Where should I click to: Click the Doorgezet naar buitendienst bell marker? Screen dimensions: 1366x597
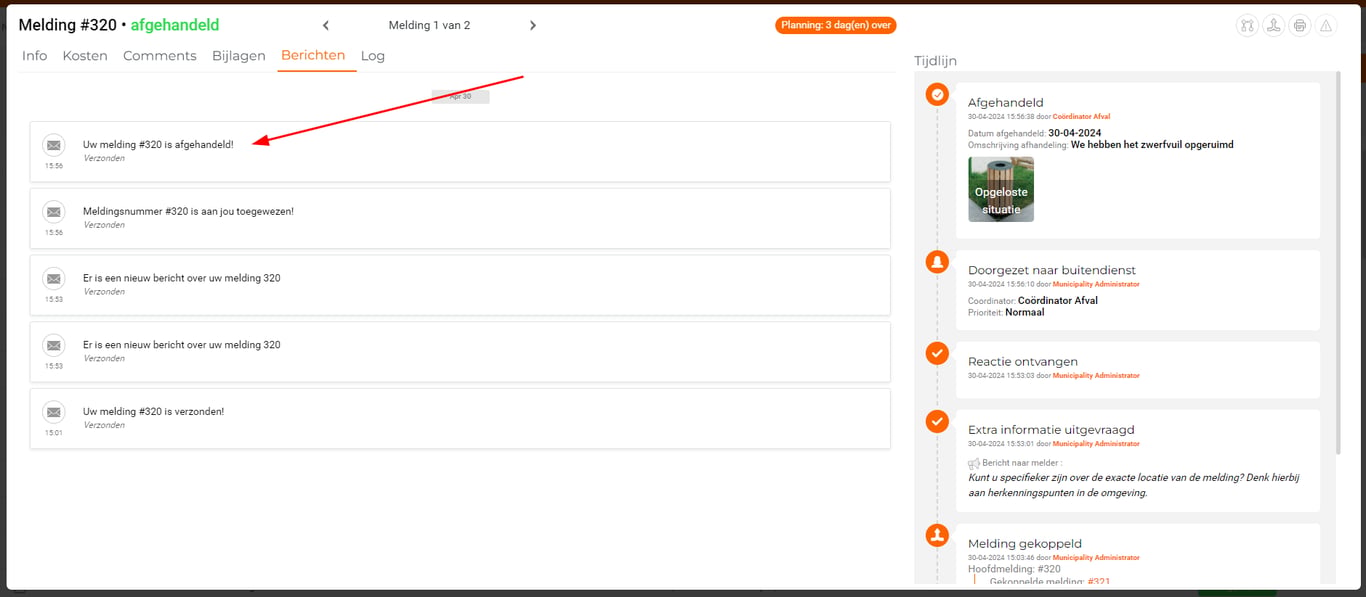pyautogui.click(x=937, y=262)
